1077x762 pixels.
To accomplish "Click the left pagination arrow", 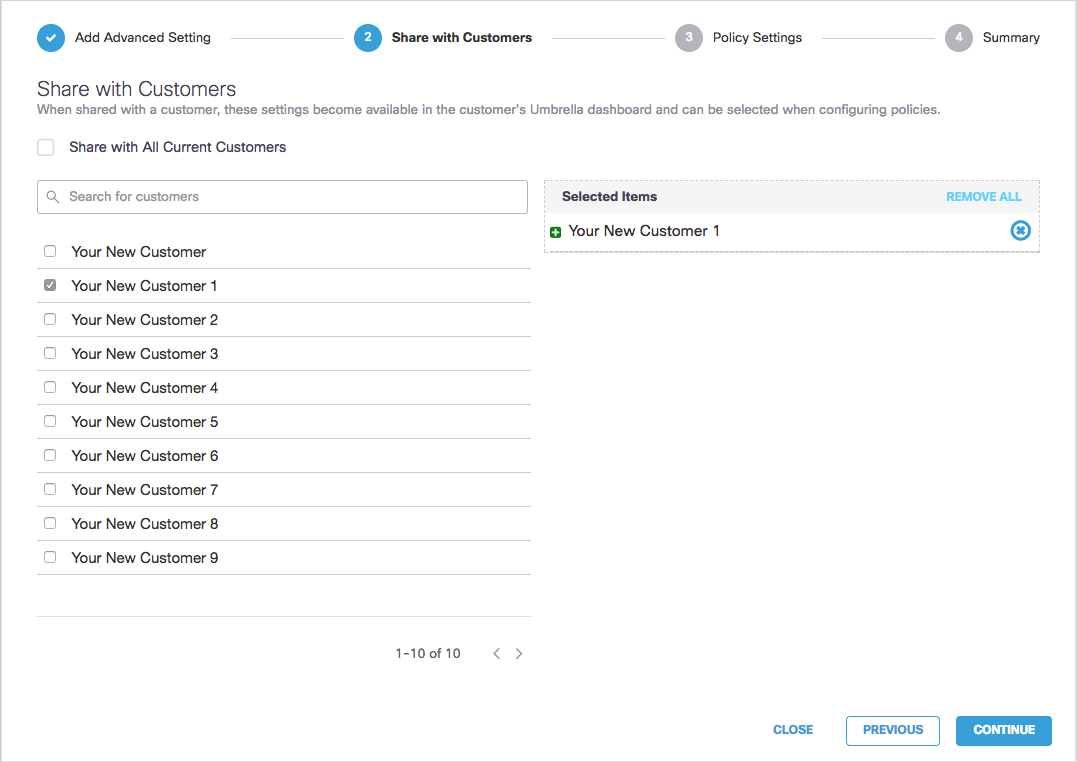I will coord(496,653).
